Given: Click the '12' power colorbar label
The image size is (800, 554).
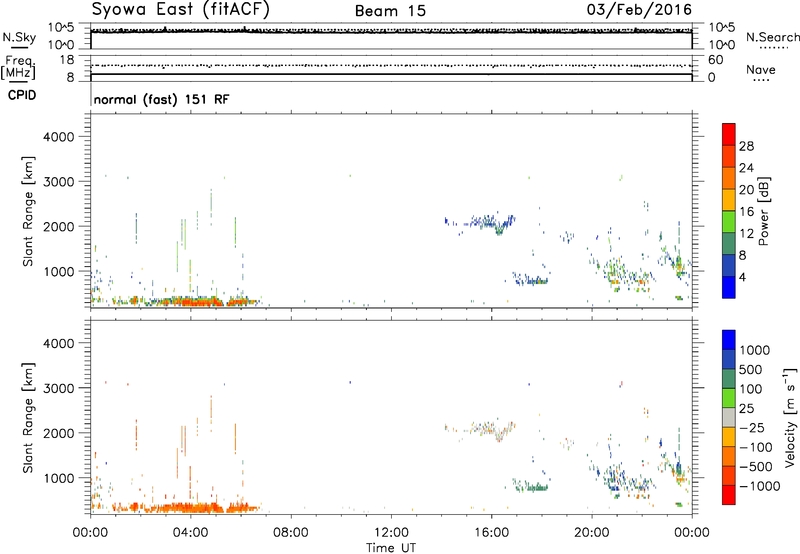Looking at the screenshot, I should (746, 234).
